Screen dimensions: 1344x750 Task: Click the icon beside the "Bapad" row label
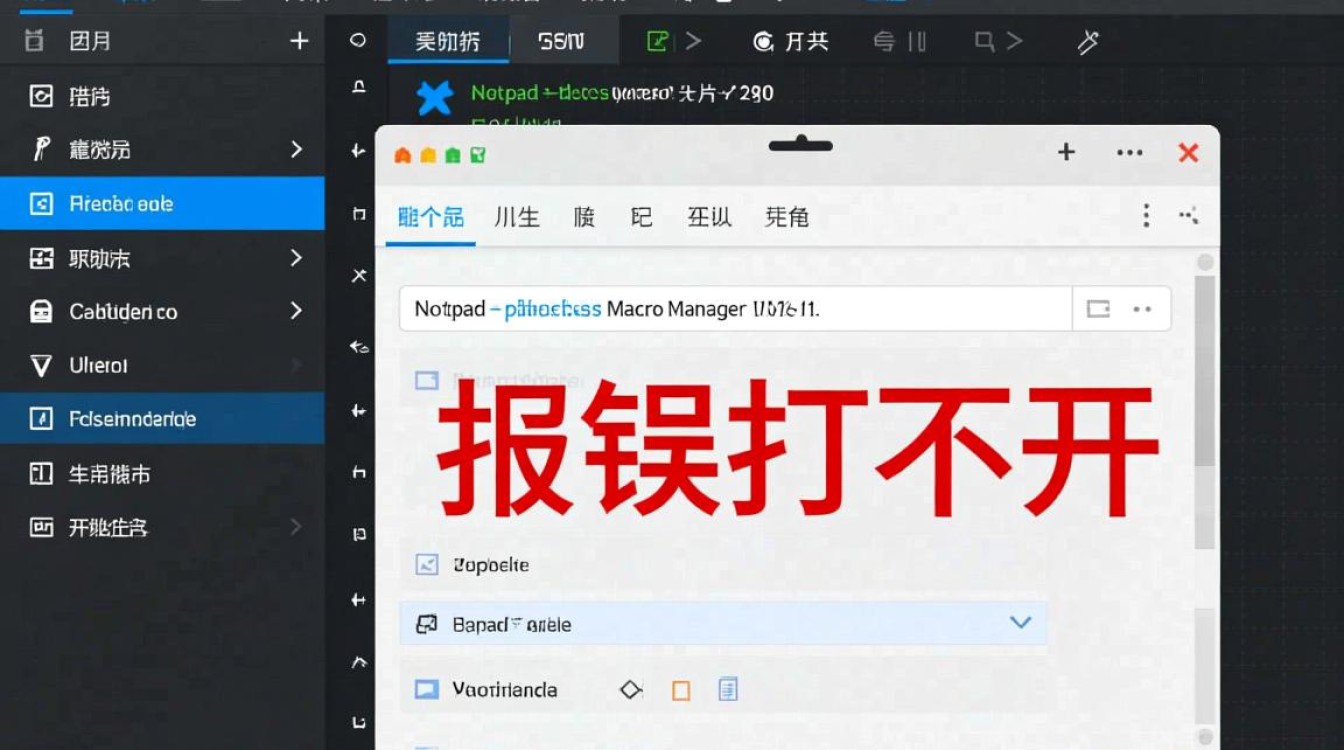click(427, 624)
